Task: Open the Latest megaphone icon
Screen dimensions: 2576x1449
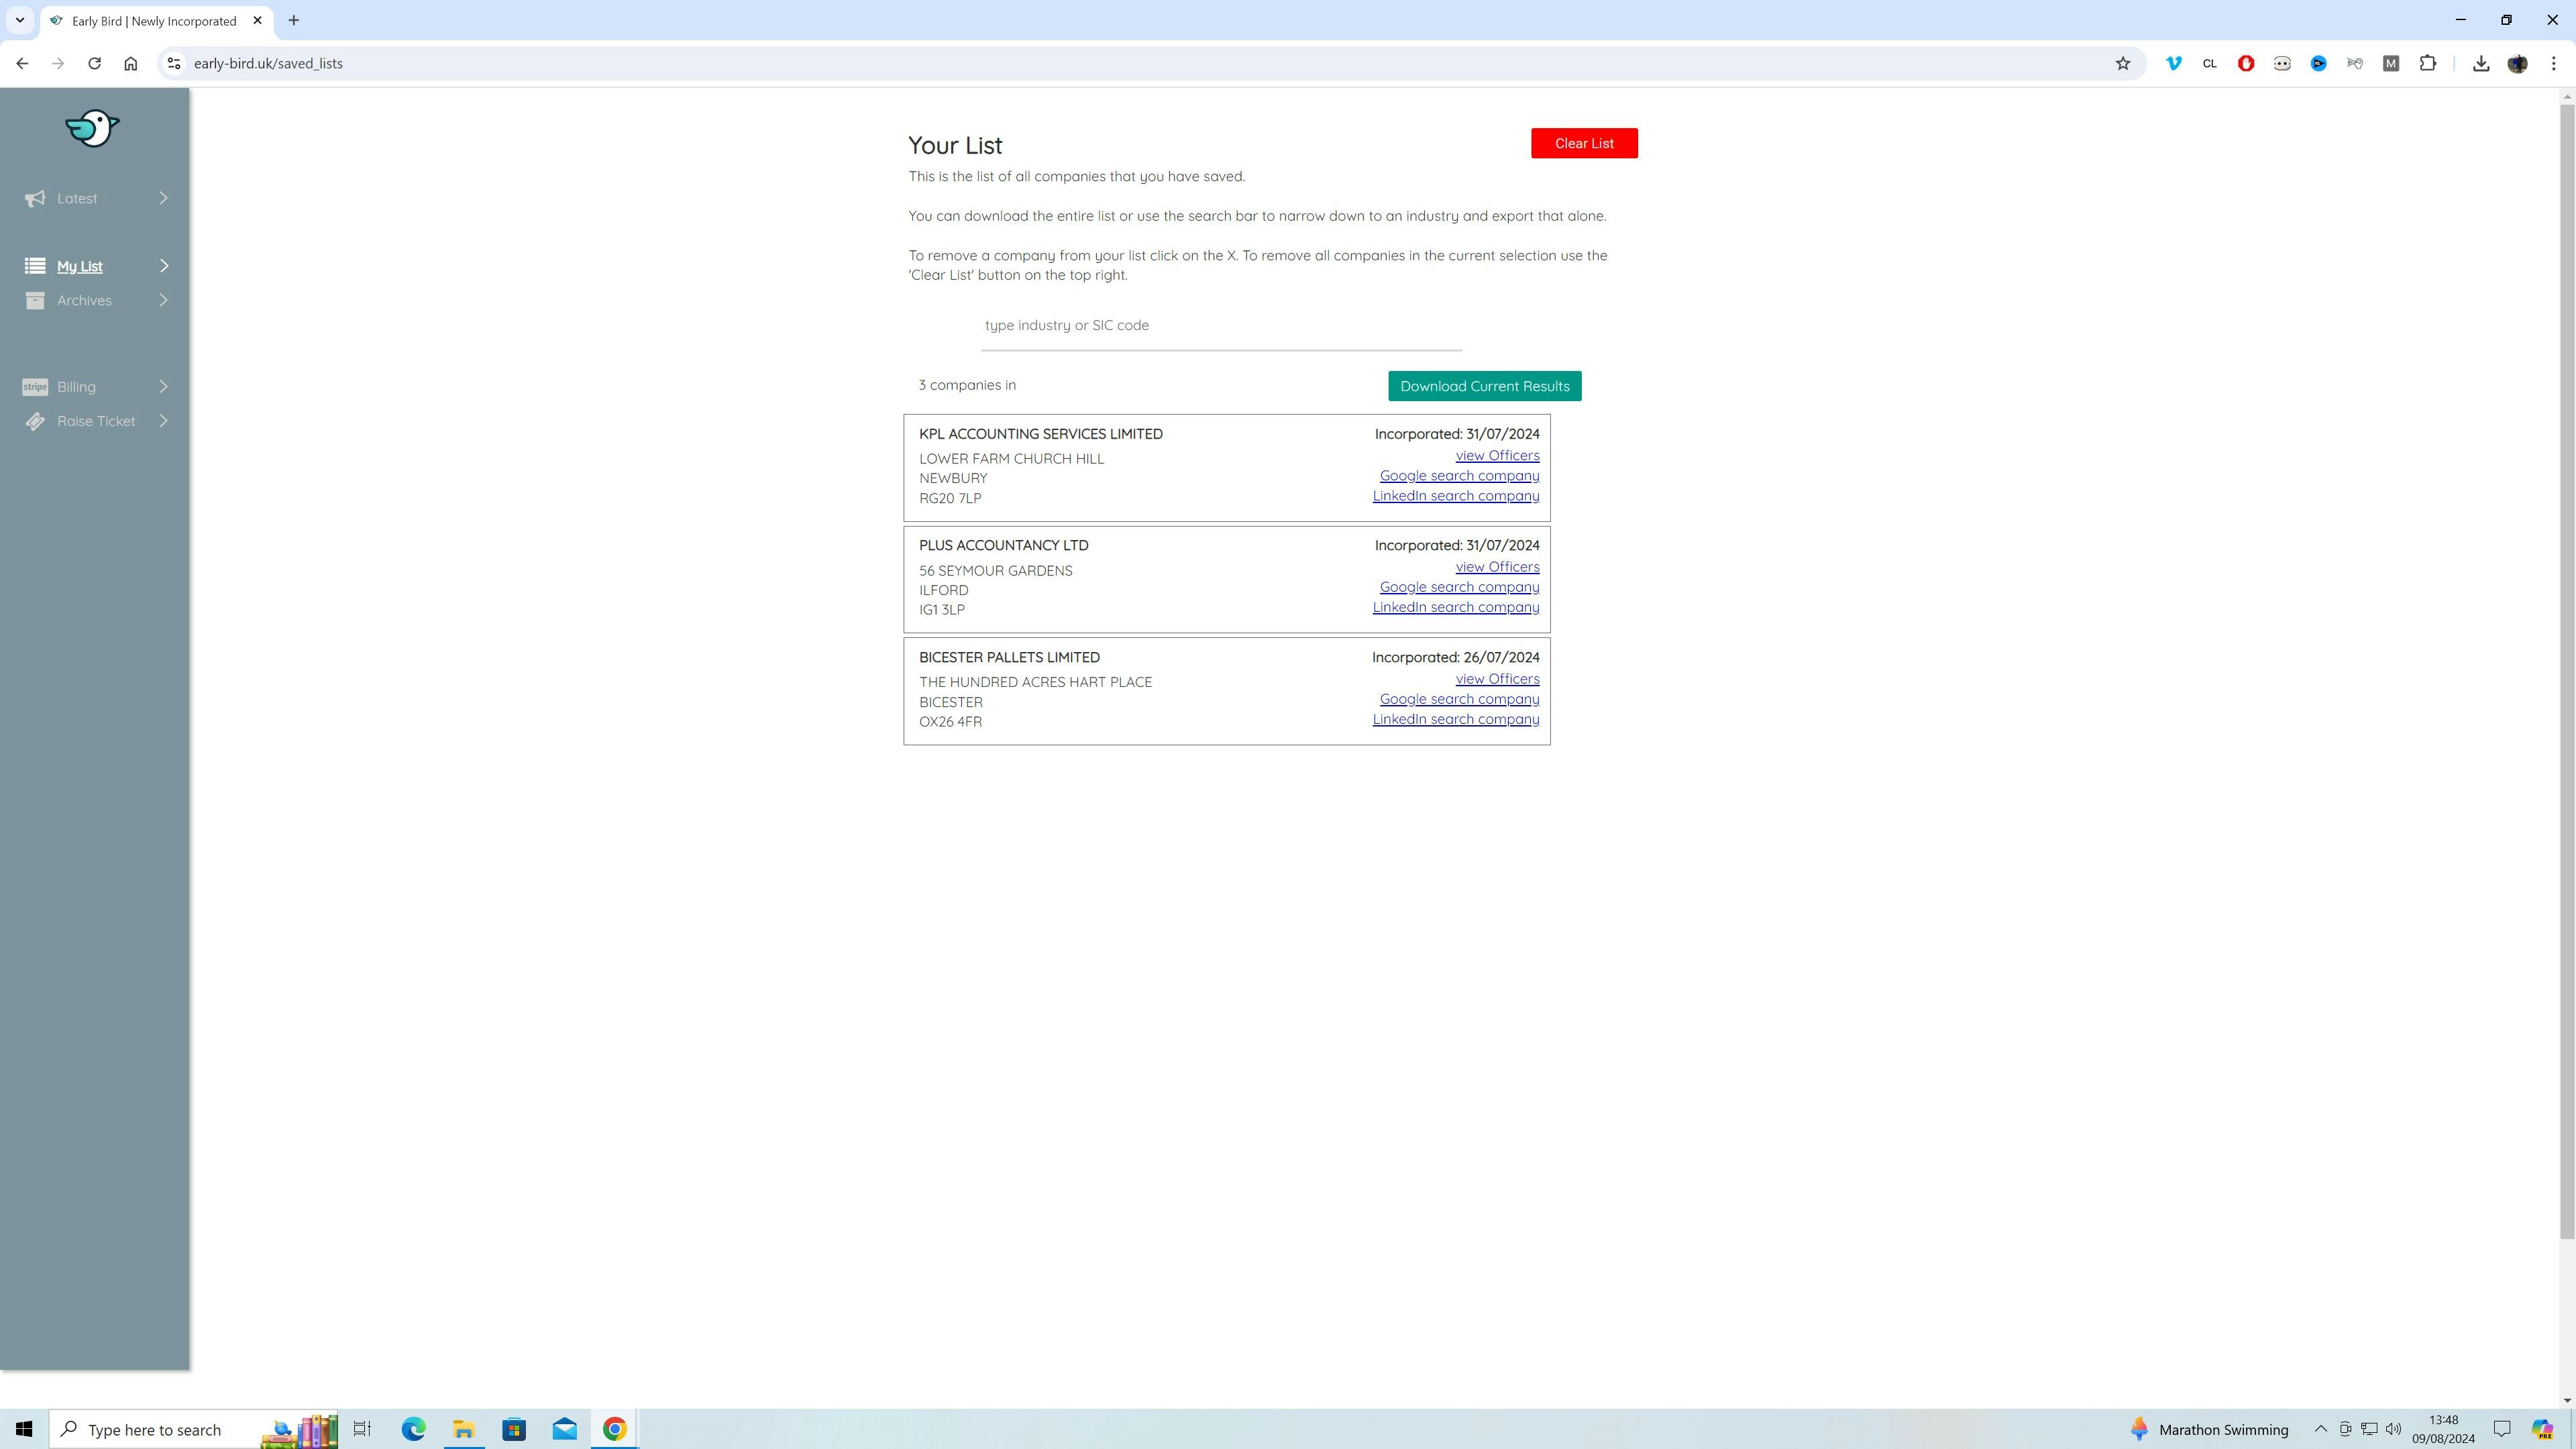Action: (35, 199)
